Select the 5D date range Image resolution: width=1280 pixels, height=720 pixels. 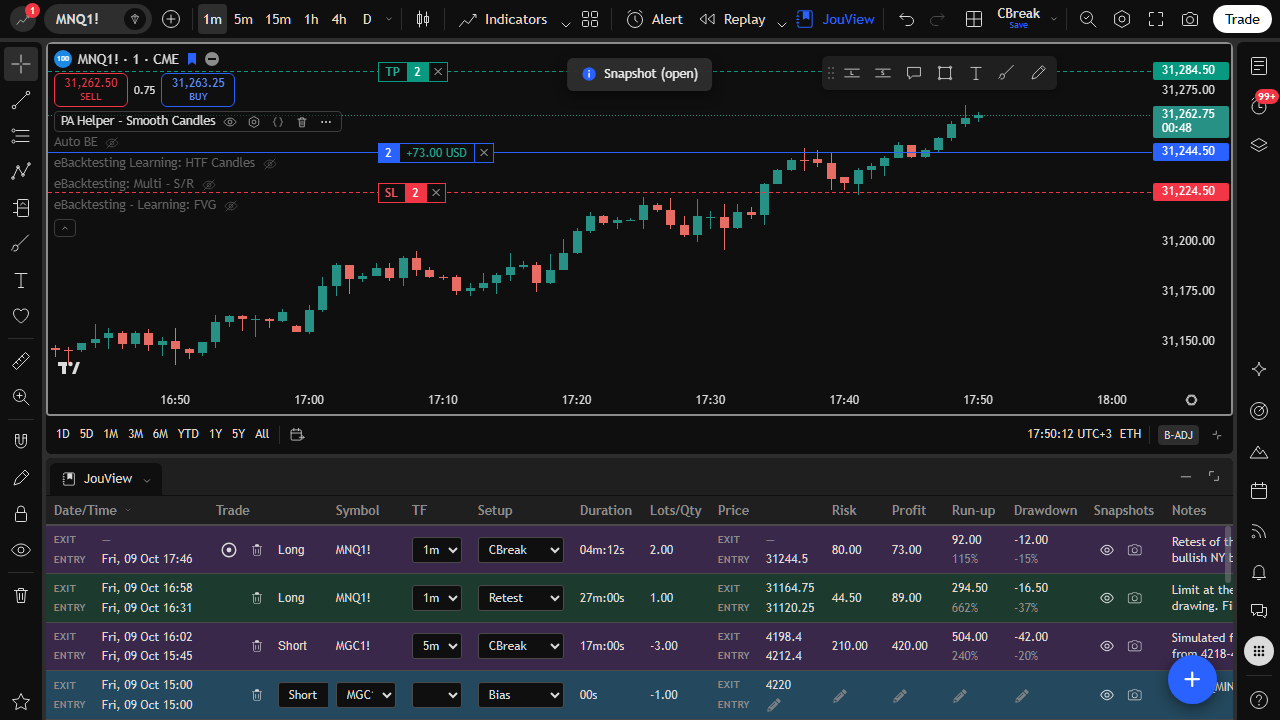pyautogui.click(x=86, y=434)
